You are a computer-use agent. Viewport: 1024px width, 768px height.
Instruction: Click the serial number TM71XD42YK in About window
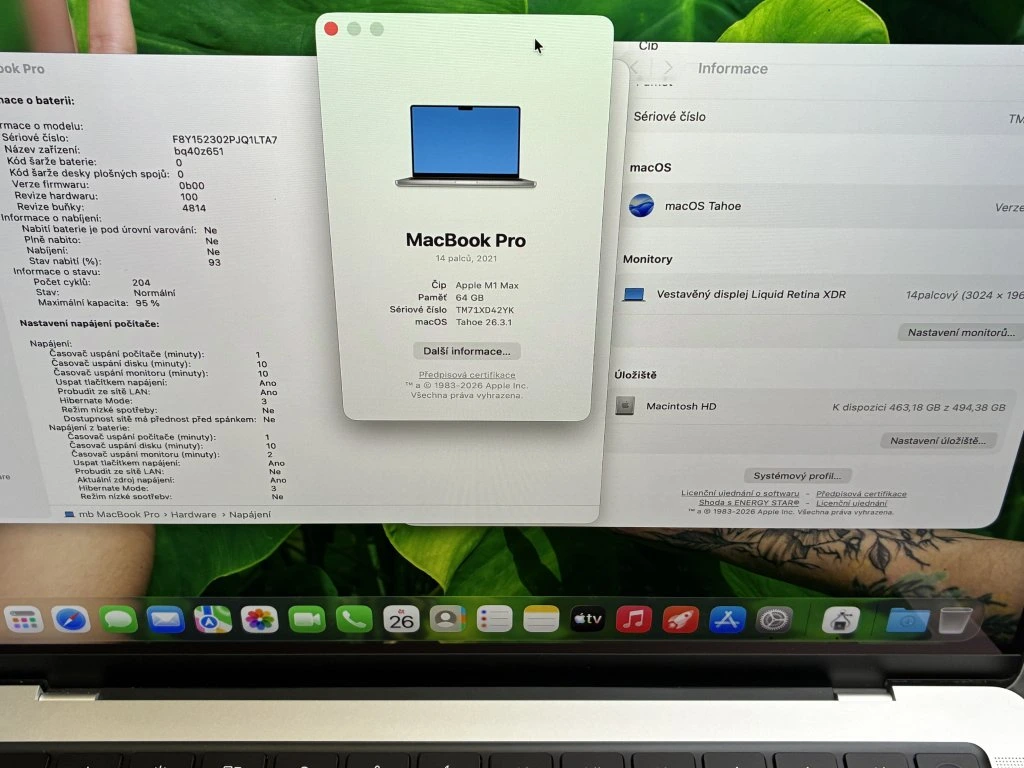pyautogui.click(x=485, y=310)
